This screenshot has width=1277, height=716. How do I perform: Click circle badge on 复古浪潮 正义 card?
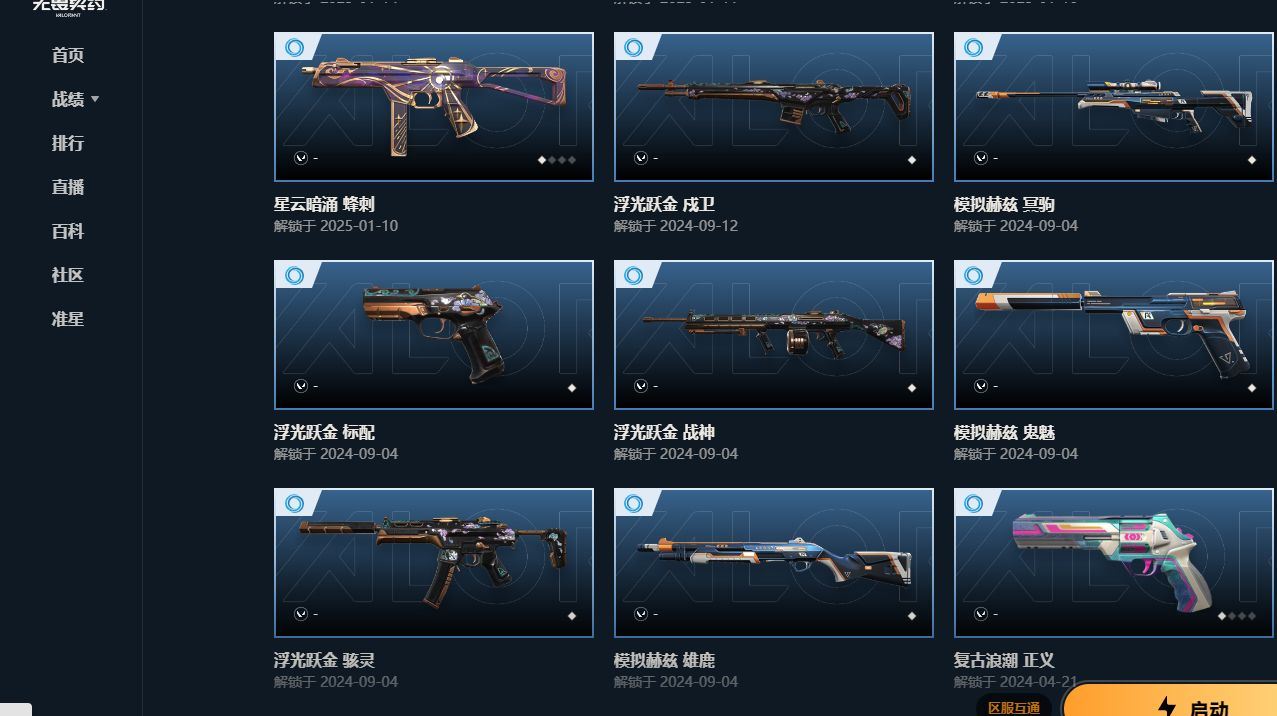974,503
